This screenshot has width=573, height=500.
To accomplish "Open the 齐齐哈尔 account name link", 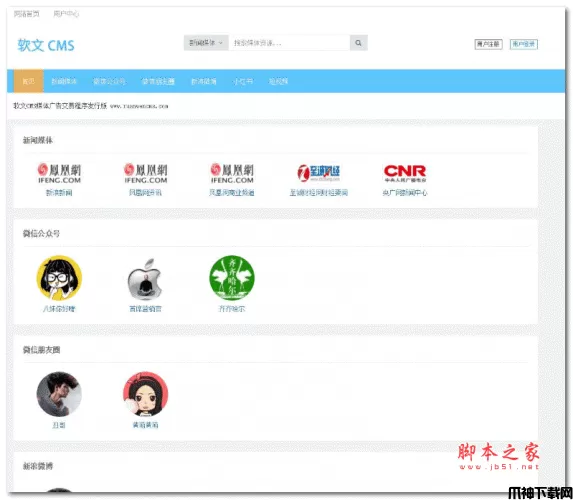I will pyautogui.click(x=232, y=309).
